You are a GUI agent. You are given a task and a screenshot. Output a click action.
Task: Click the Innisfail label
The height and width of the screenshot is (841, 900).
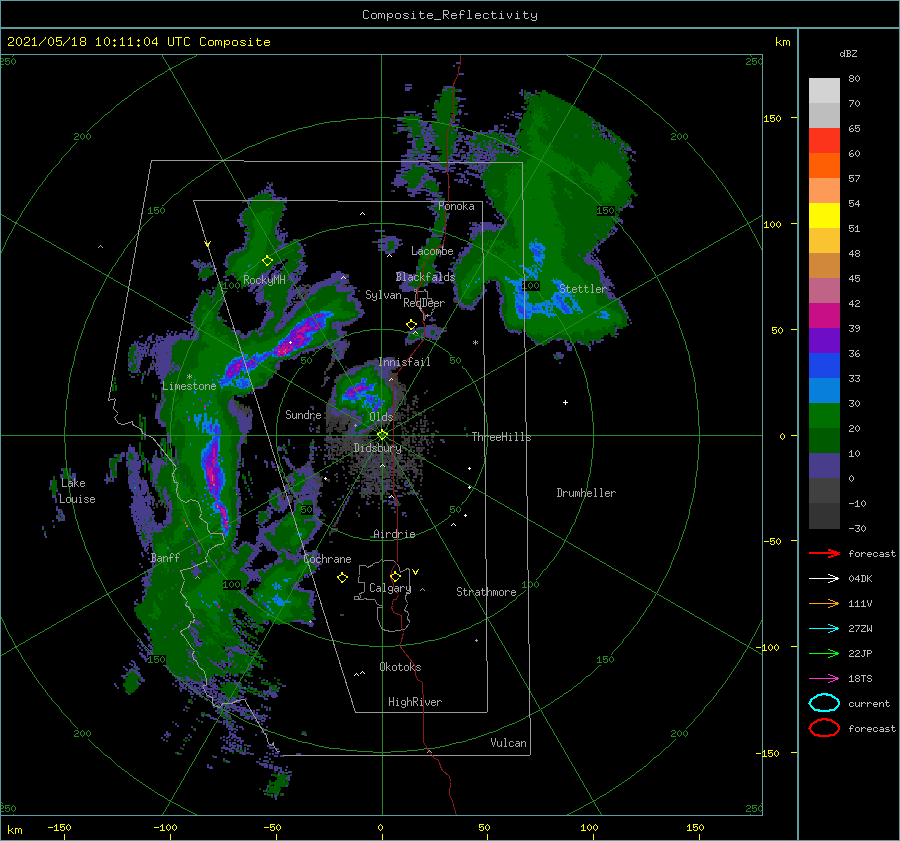coord(404,362)
